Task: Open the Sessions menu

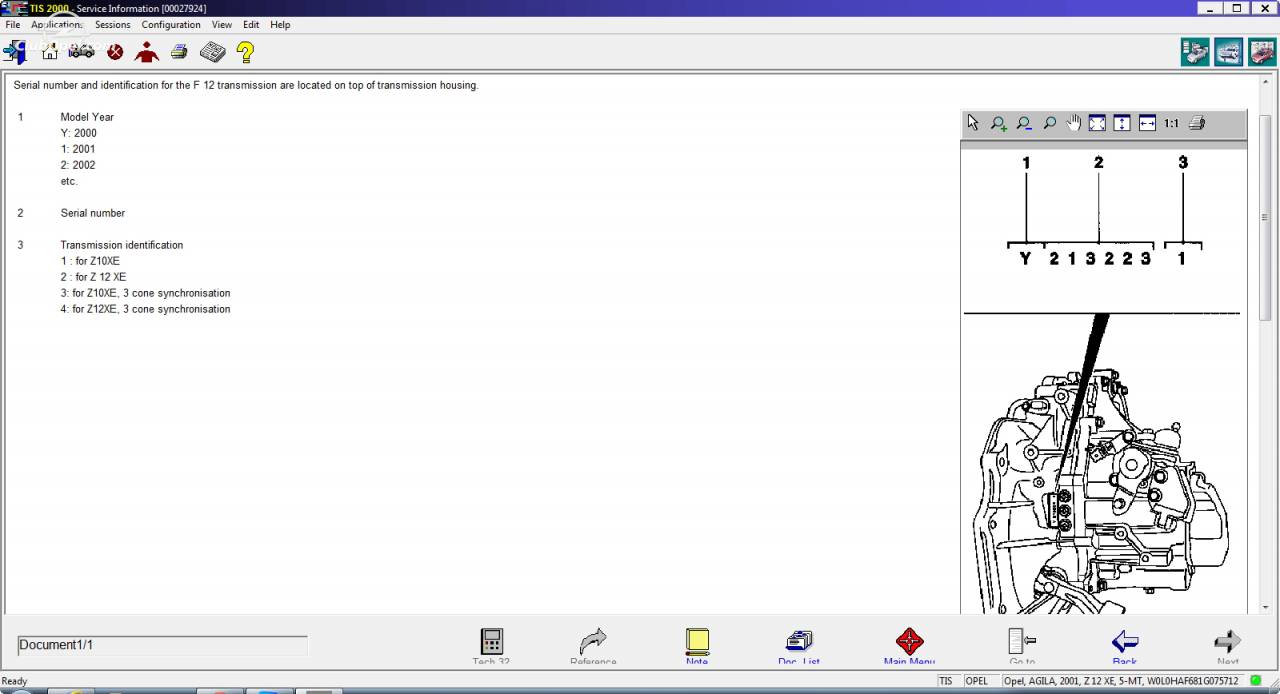Action: click(112, 25)
